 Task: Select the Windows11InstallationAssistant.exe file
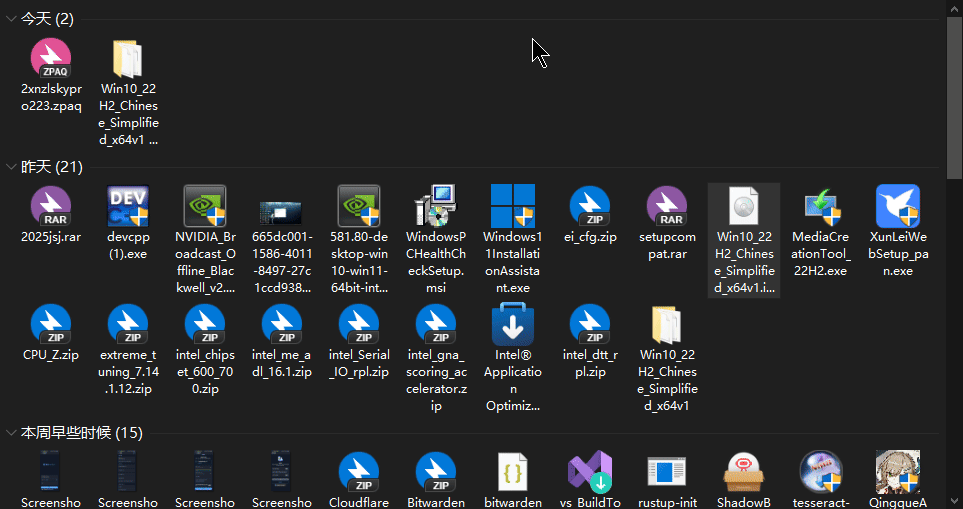point(512,207)
